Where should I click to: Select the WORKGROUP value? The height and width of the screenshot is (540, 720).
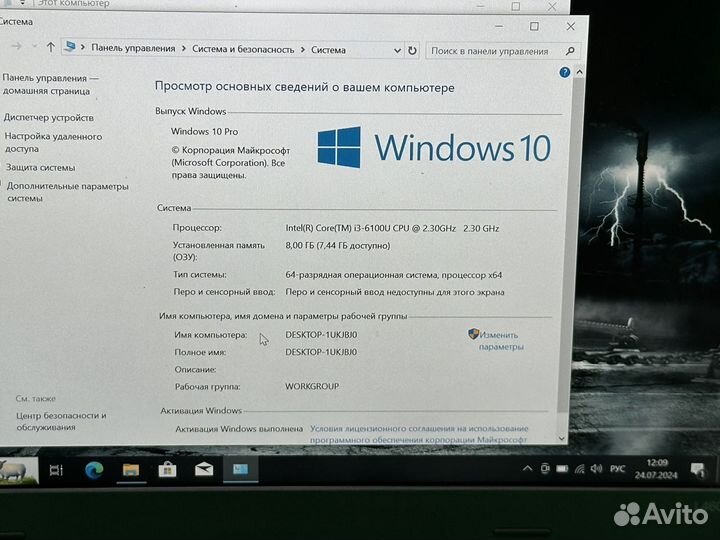point(312,387)
